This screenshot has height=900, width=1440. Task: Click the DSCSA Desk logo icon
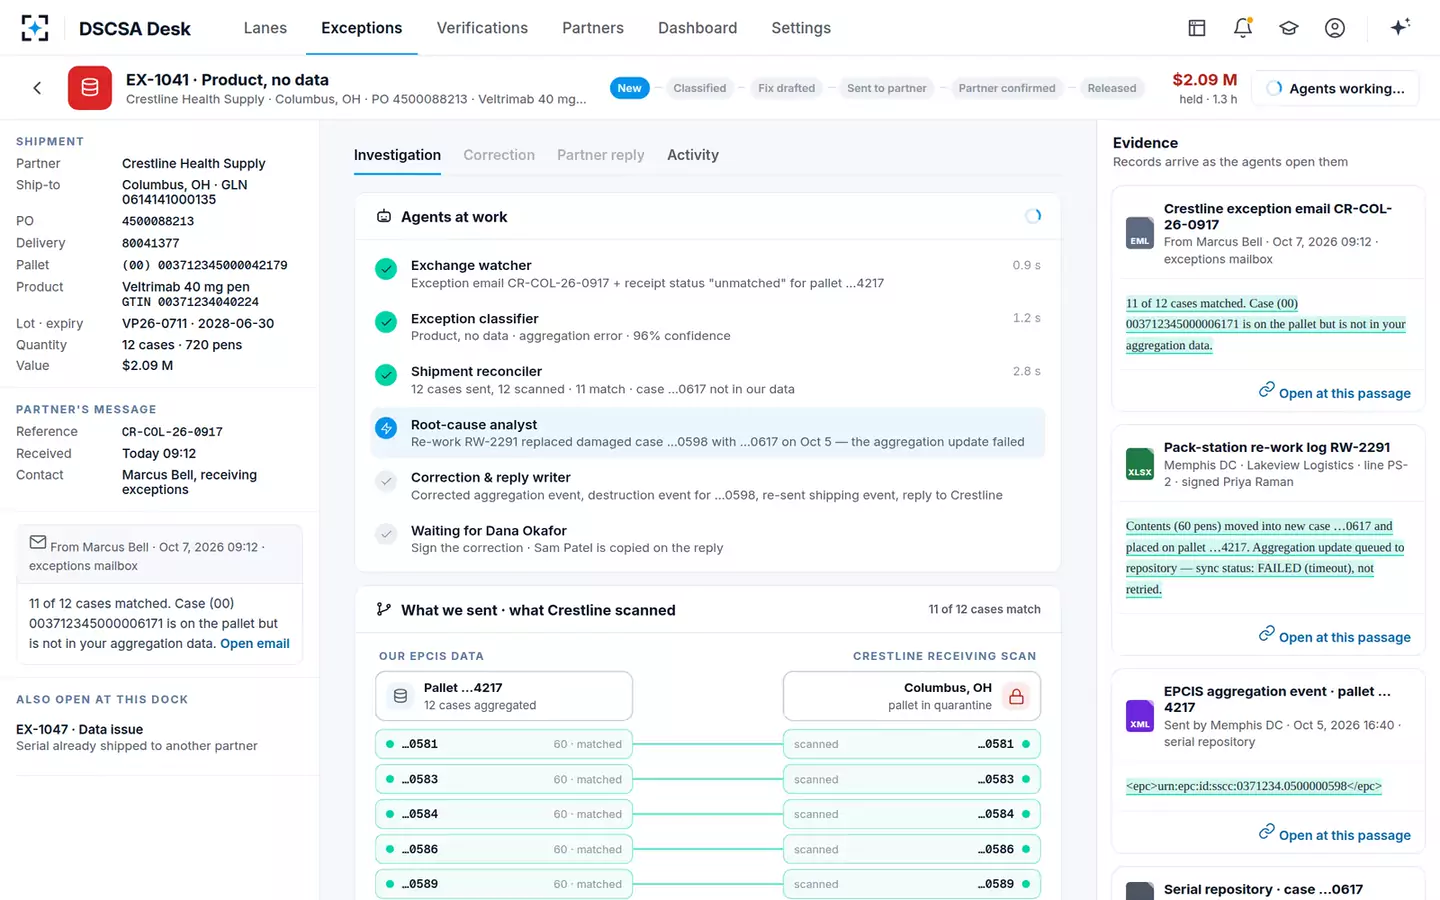click(35, 28)
